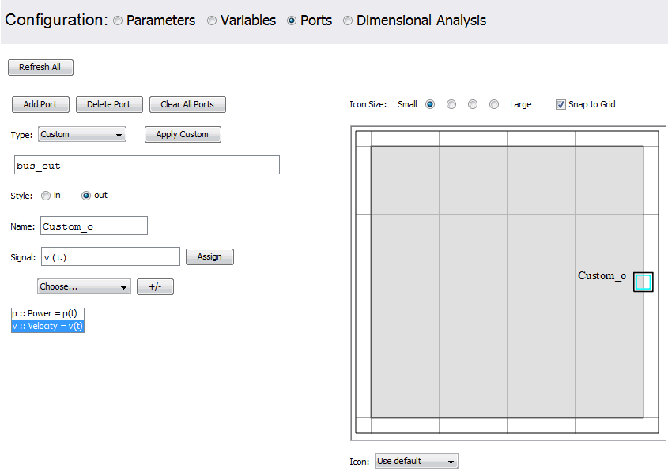Toggle the Snap to Grid checkbox

[561, 103]
